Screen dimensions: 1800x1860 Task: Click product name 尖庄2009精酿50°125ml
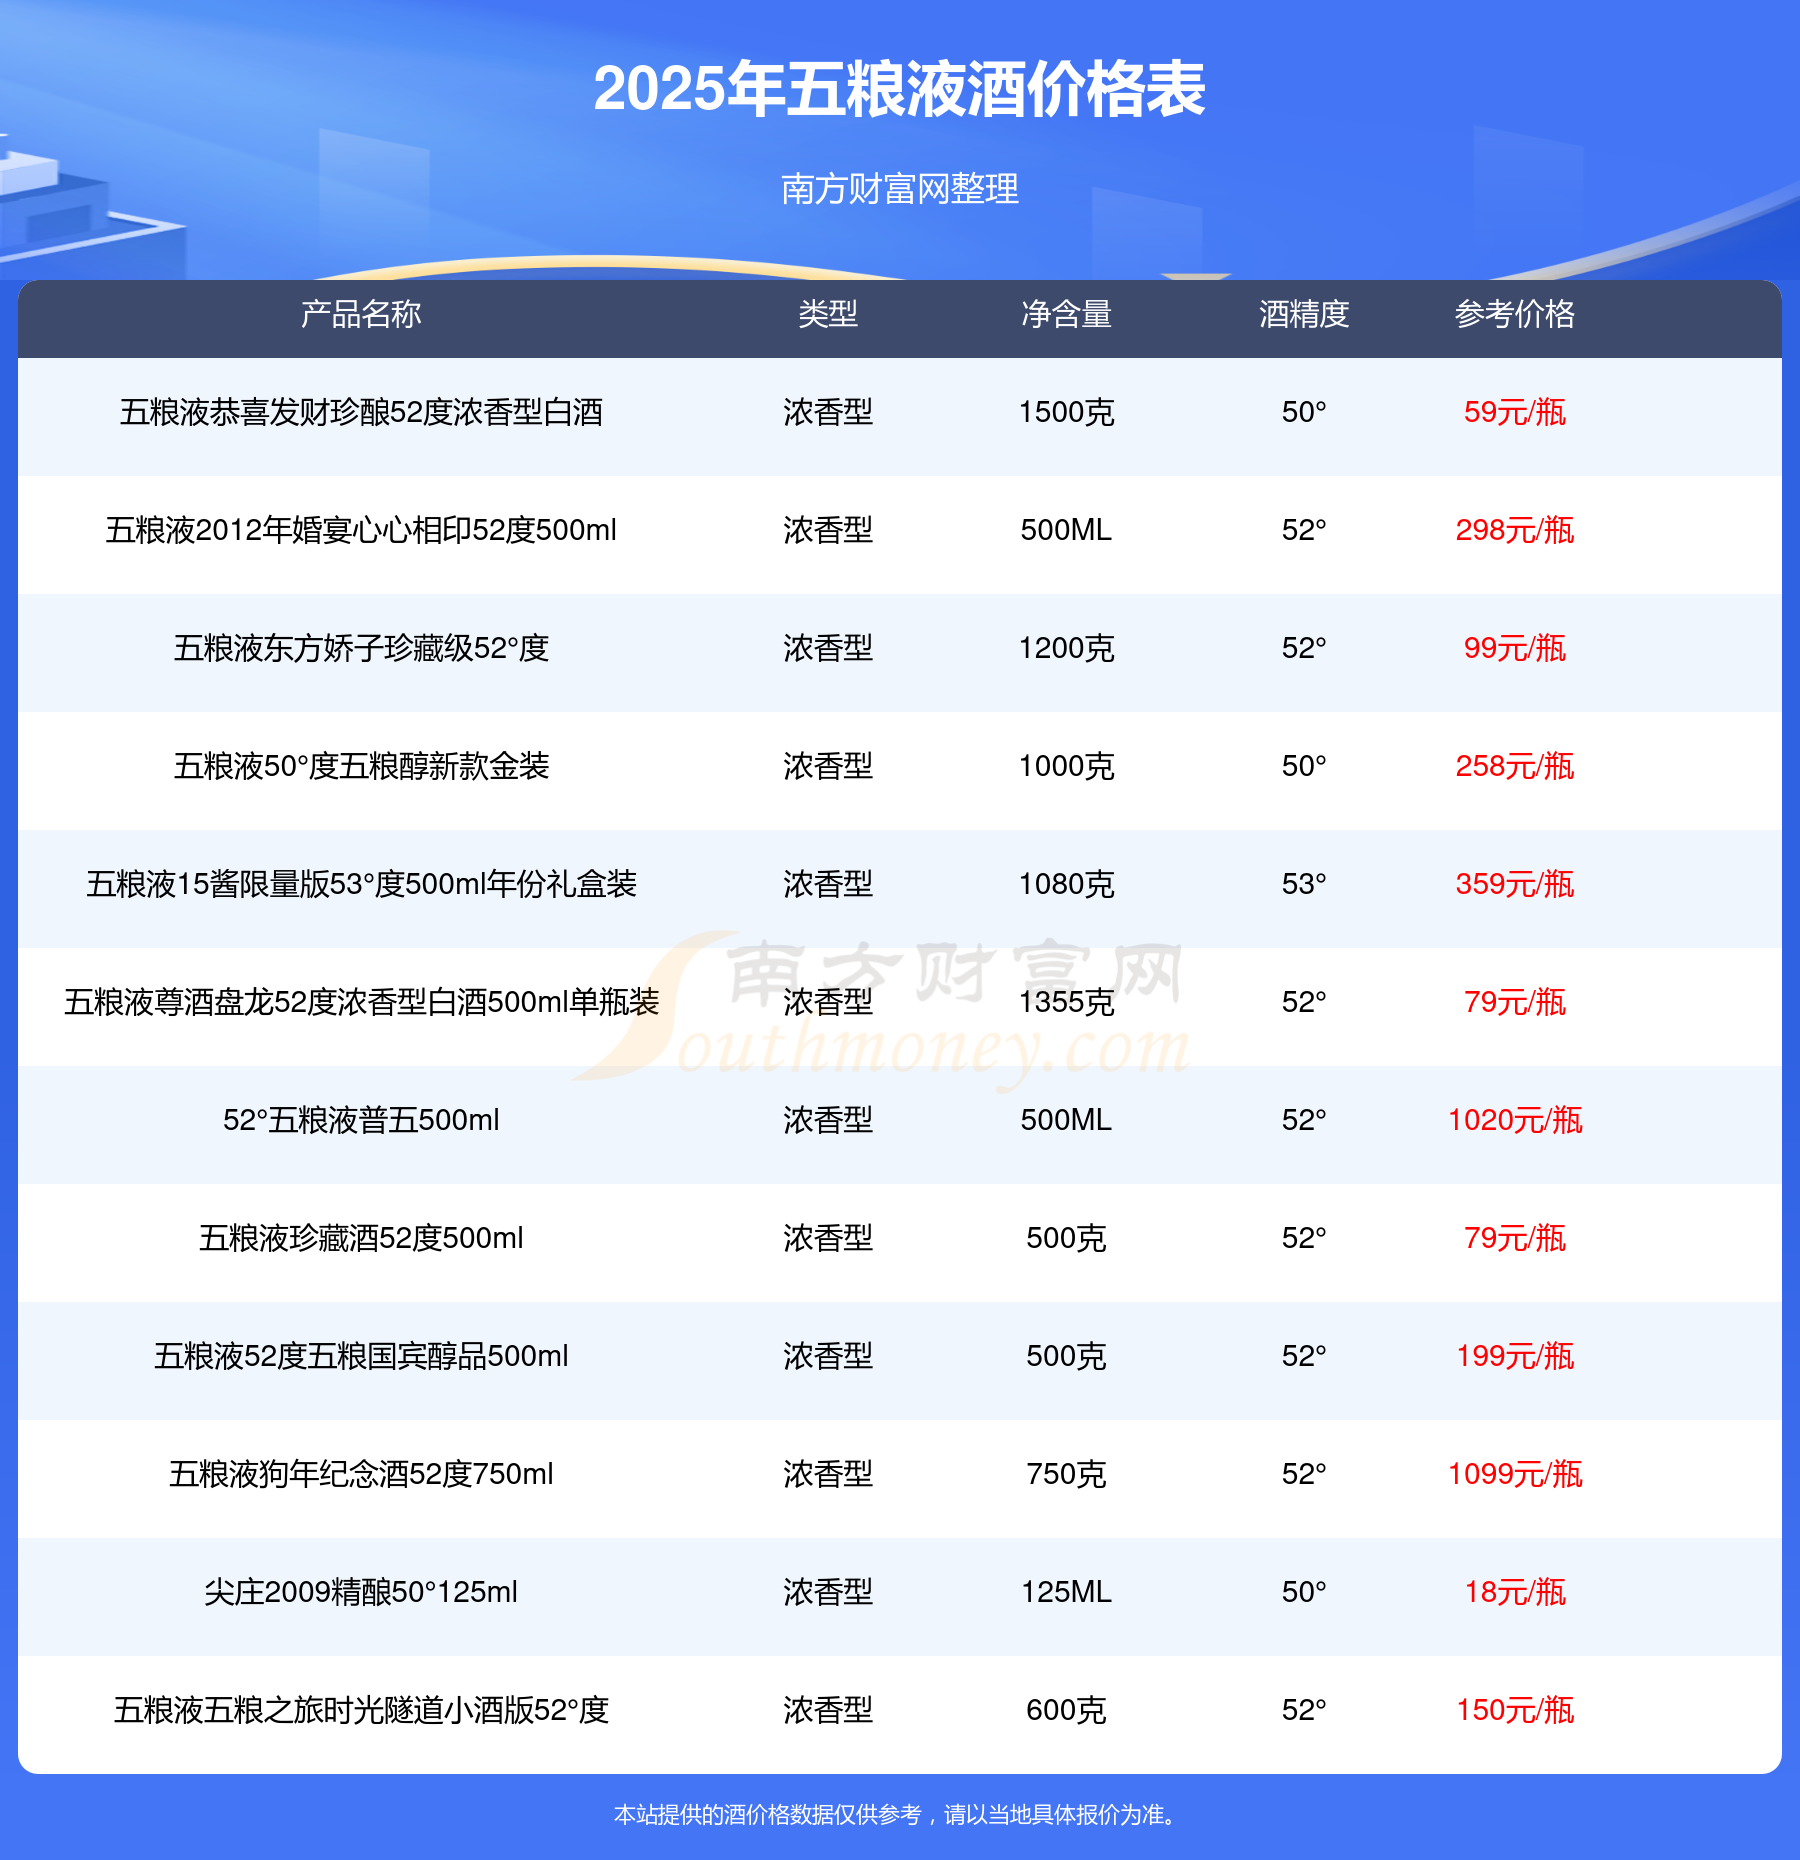pyautogui.click(x=361, y=1592)
